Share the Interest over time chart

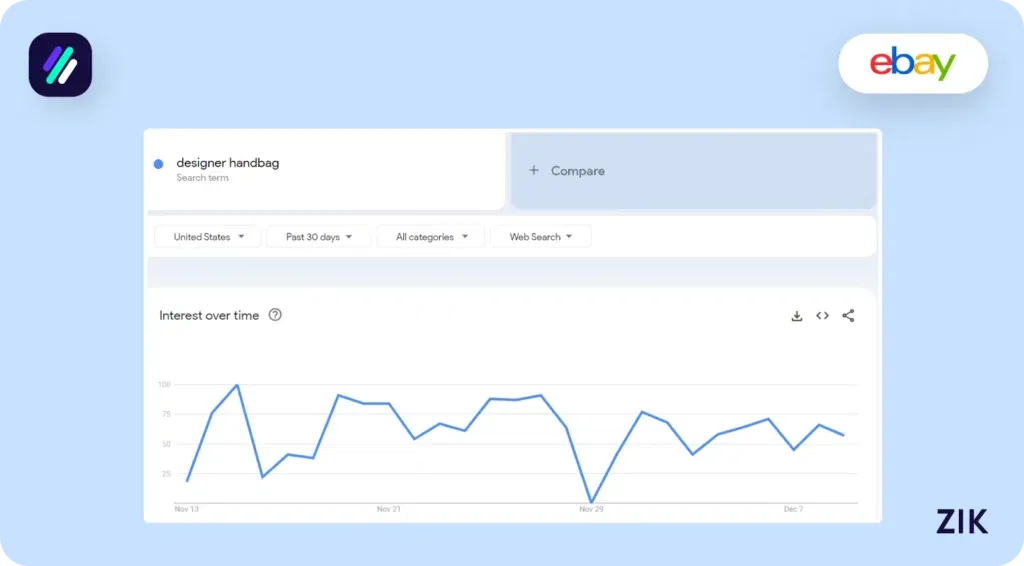[848, 316]
